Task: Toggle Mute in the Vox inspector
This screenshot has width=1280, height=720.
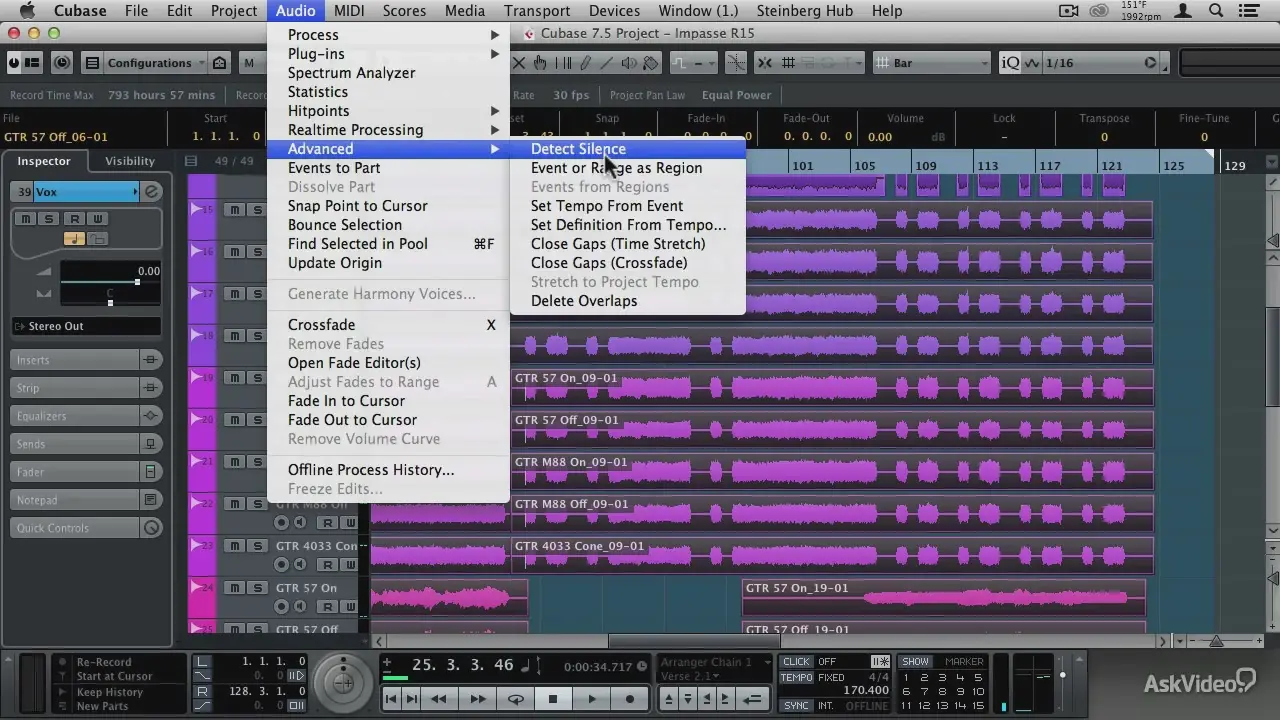Action: (26, 219)
